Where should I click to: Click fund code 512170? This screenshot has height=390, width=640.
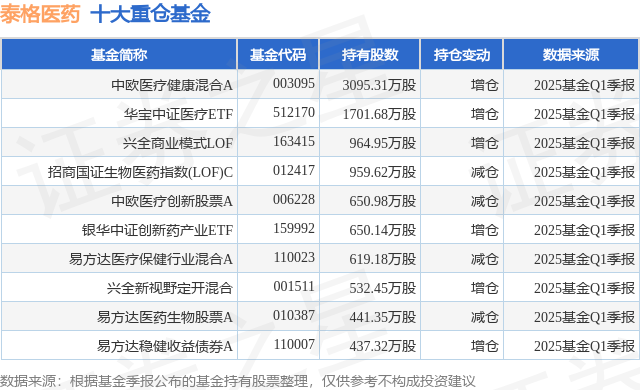click(x=294, y=113)
